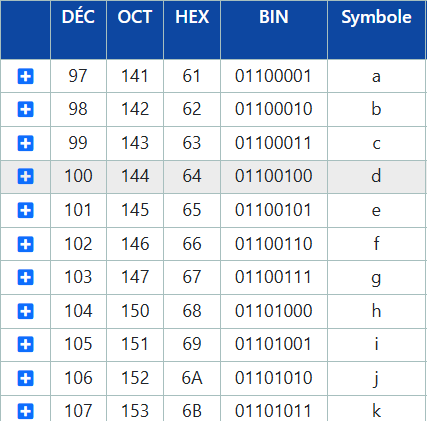The image size is (427, 421).
Task: Expand the row for decimal 97
Action: 25,76
